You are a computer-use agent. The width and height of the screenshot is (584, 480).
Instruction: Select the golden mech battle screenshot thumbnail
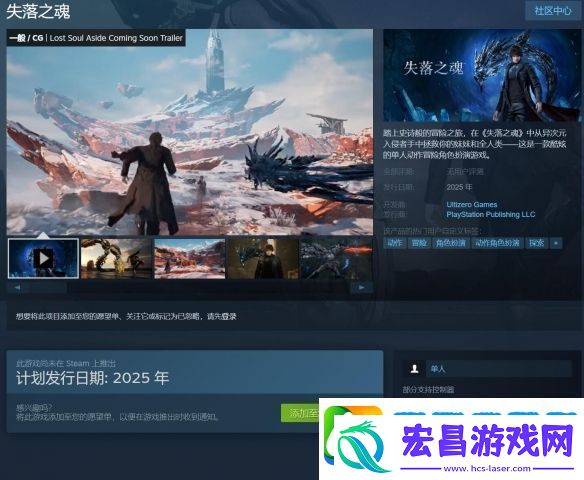tap(116, 258)
